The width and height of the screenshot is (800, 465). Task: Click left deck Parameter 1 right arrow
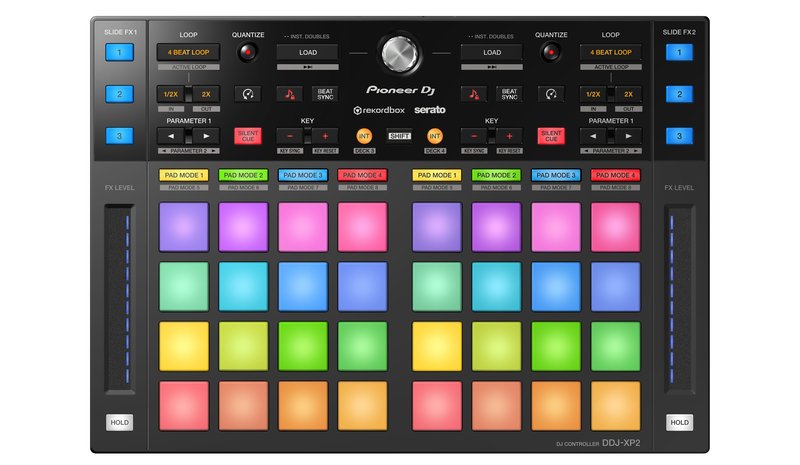206,136
